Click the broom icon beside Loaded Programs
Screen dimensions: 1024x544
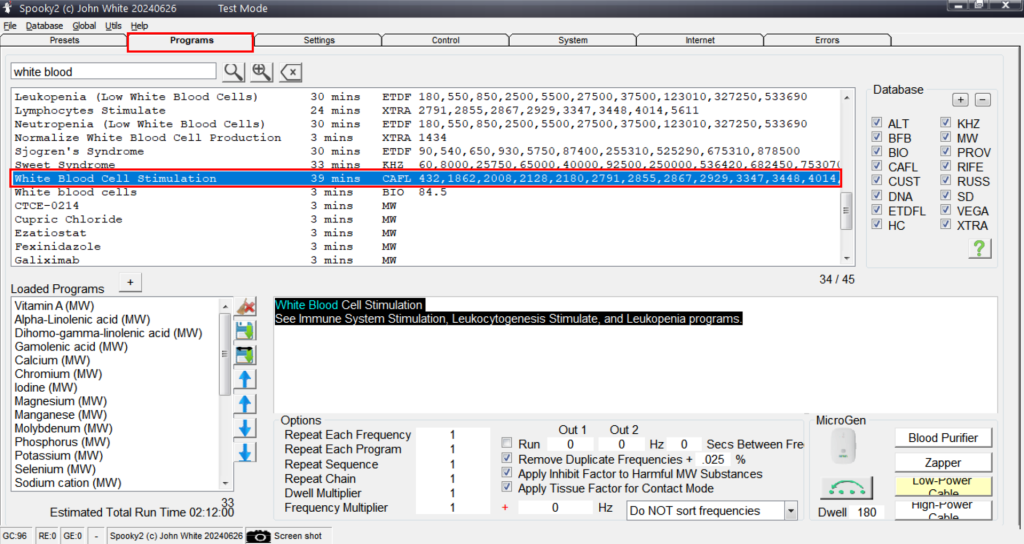coord(245,307)
